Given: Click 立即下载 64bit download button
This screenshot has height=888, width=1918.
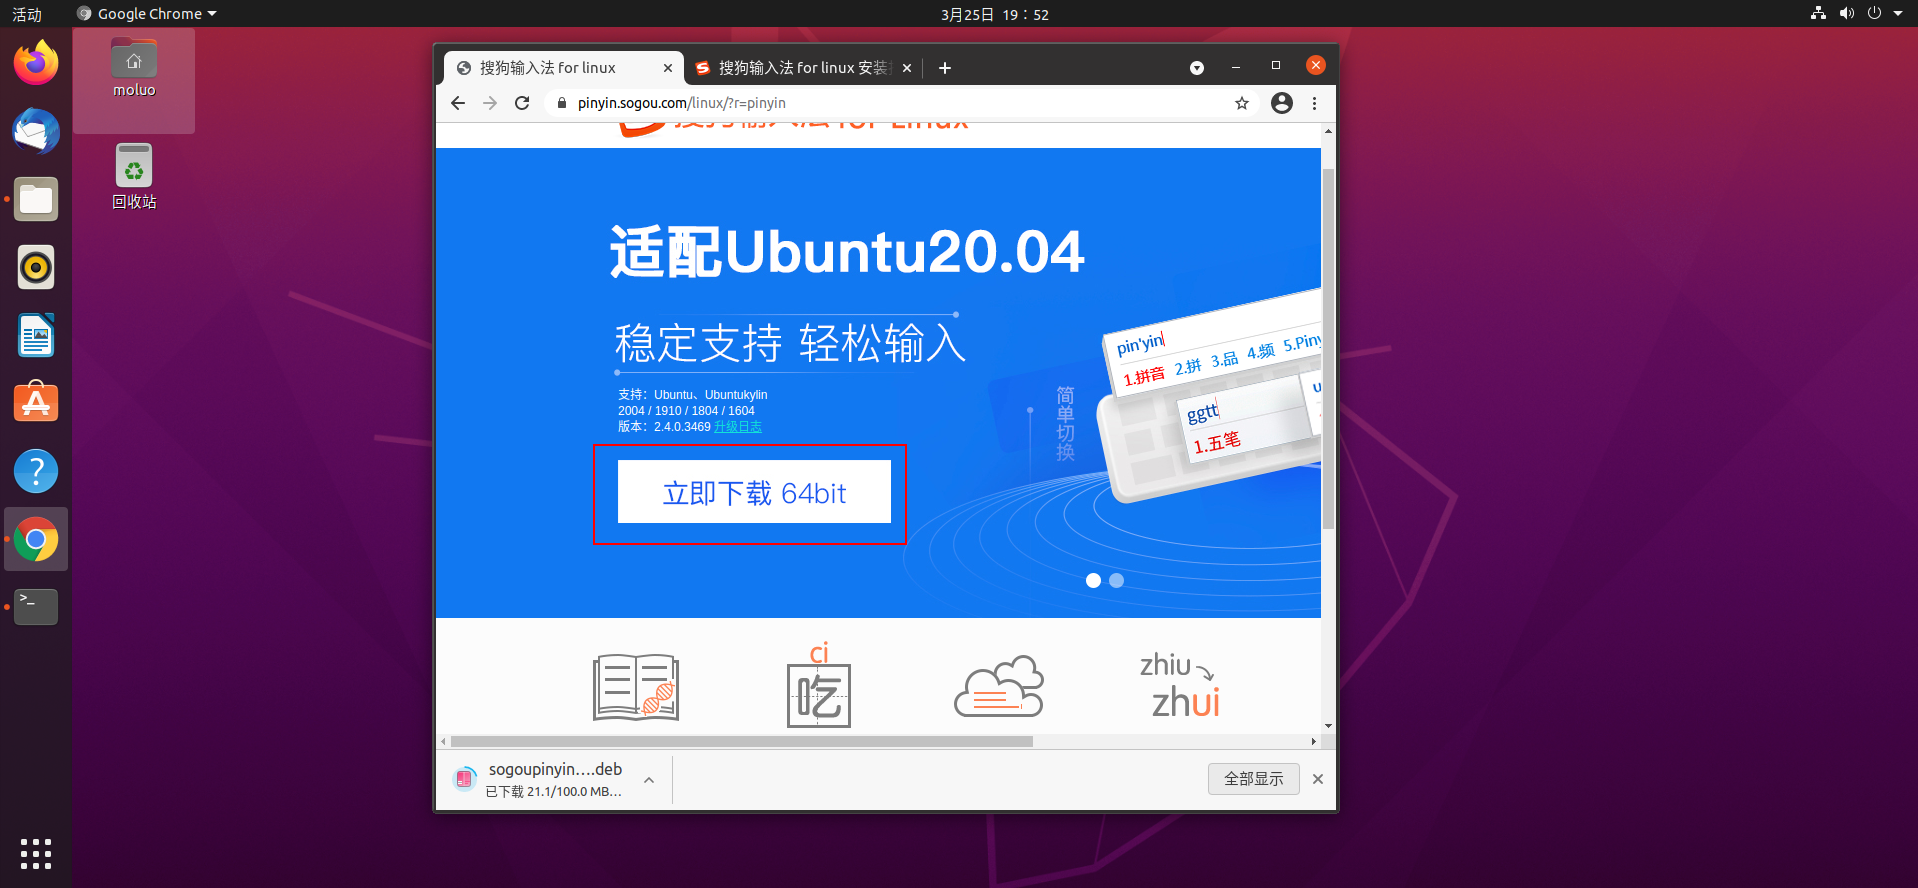Looking at the screenshot, I should point(754,492).
